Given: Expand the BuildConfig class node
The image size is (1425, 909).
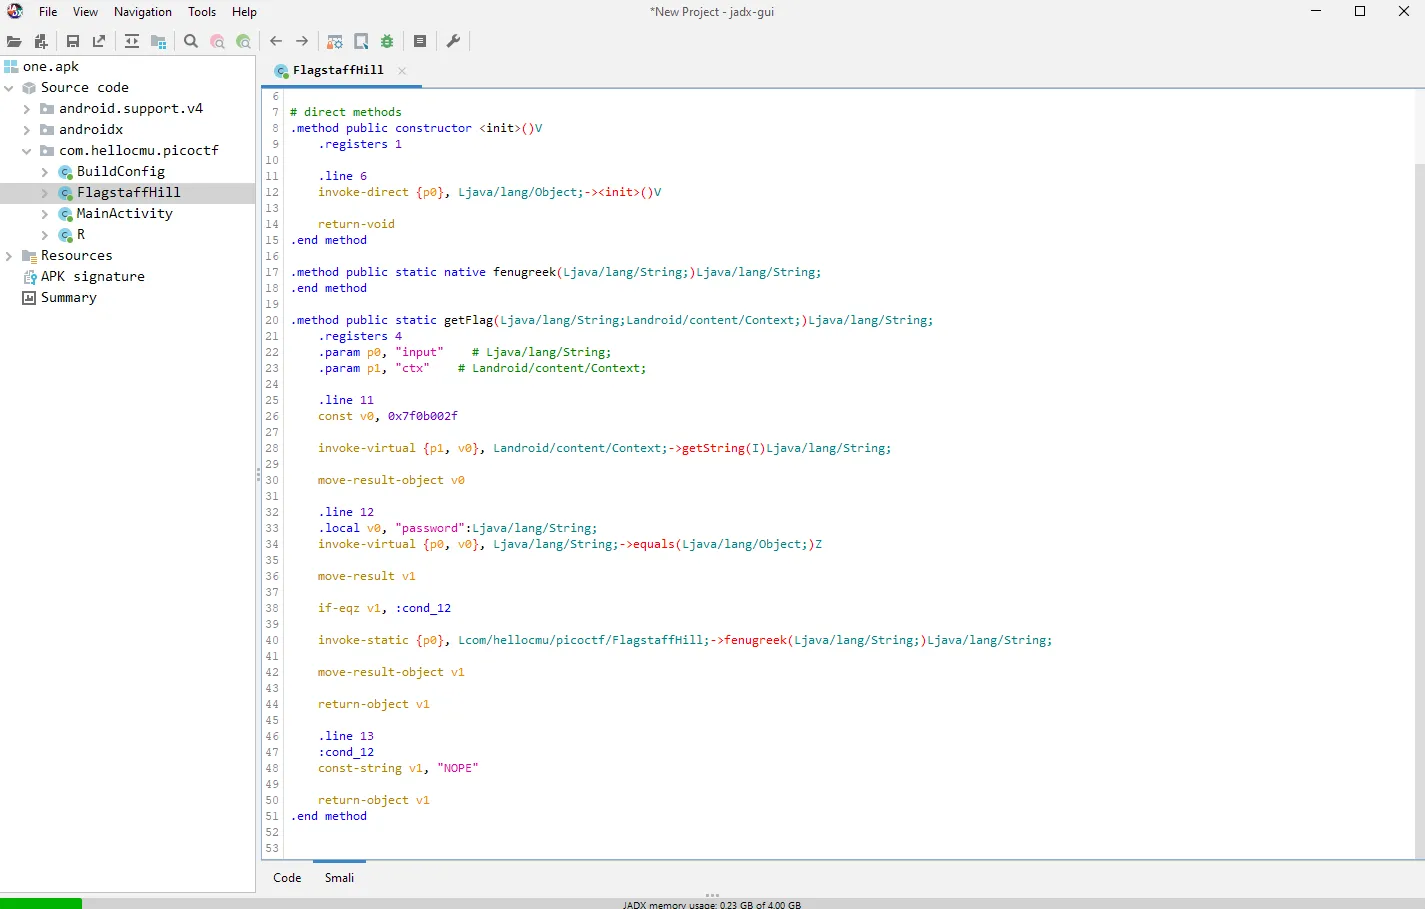Looking at the screenshot, I should 45,172.
